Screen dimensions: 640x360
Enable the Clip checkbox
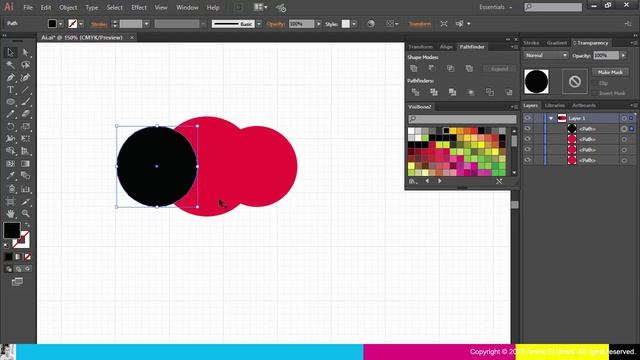[595, 83]
